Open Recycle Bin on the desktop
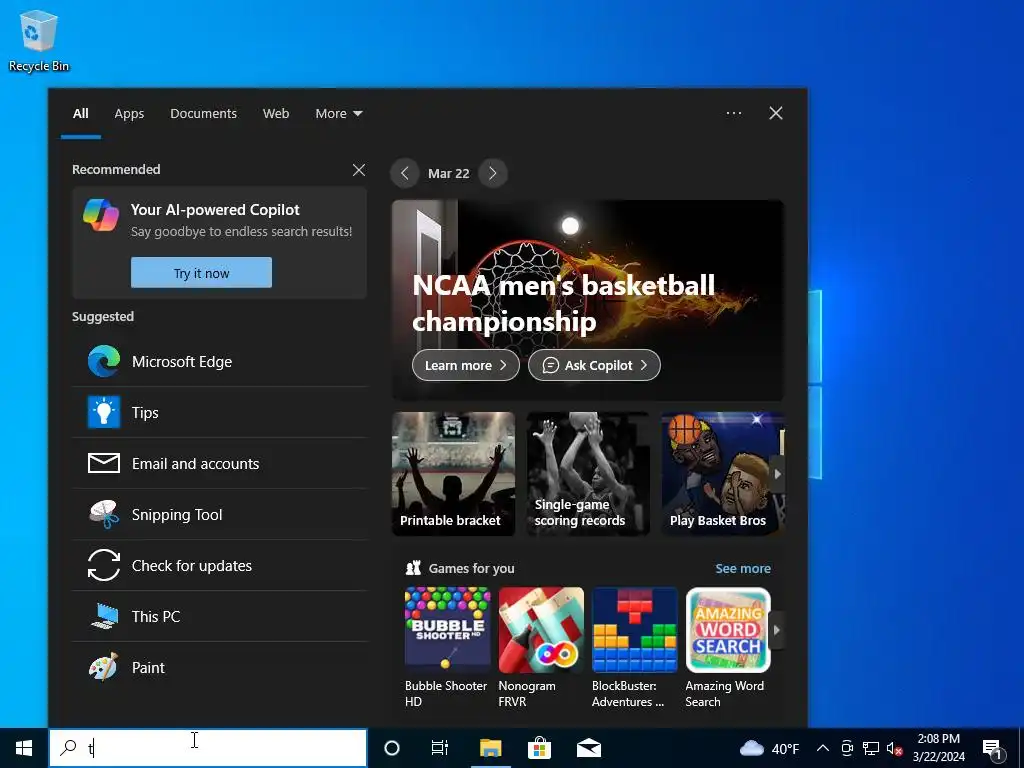This screenshot has height=768, width=1024. [x=39, y=40]
